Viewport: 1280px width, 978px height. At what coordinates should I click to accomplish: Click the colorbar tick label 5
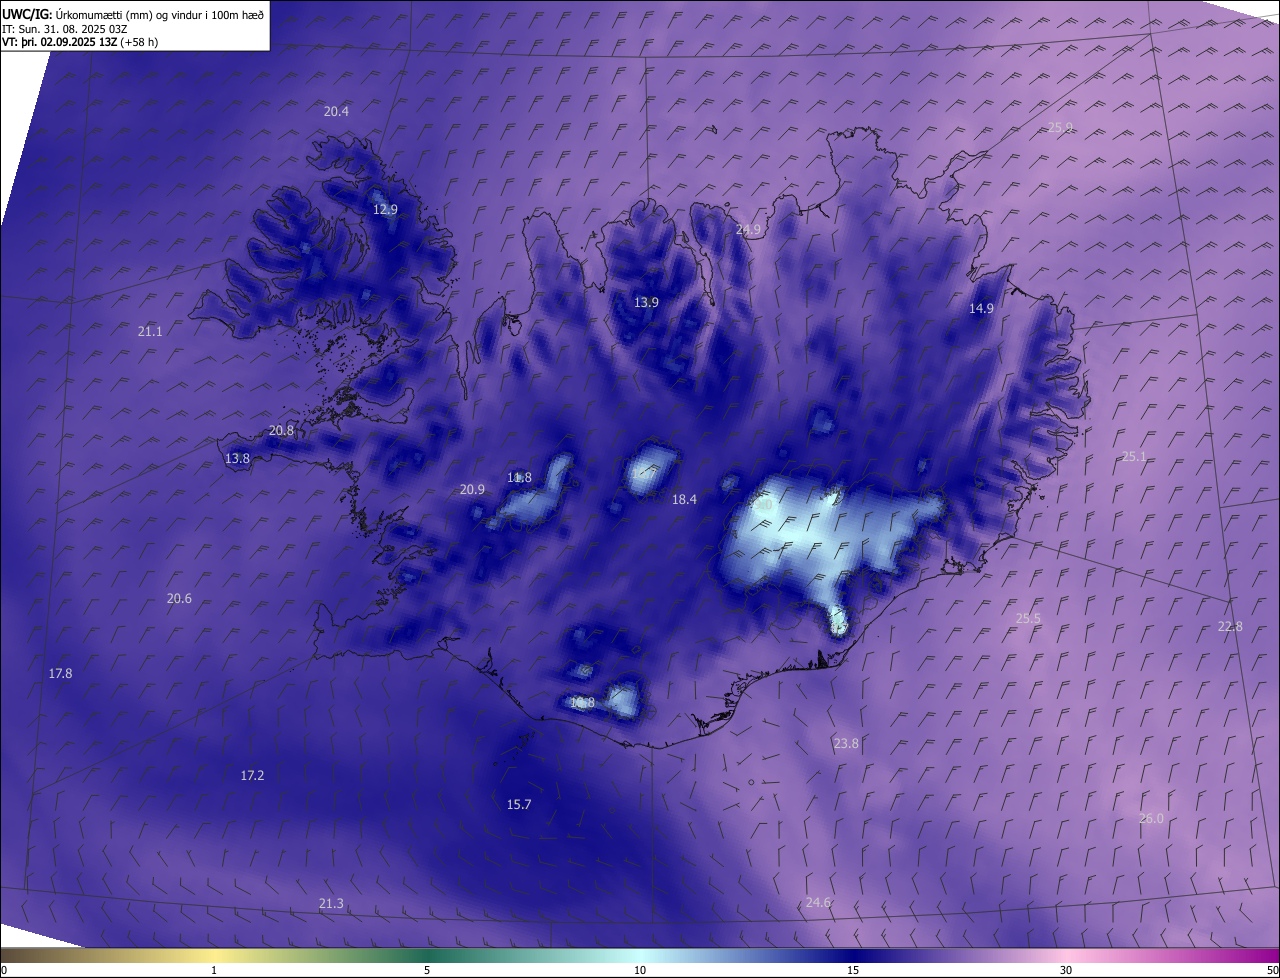[427, 971]
